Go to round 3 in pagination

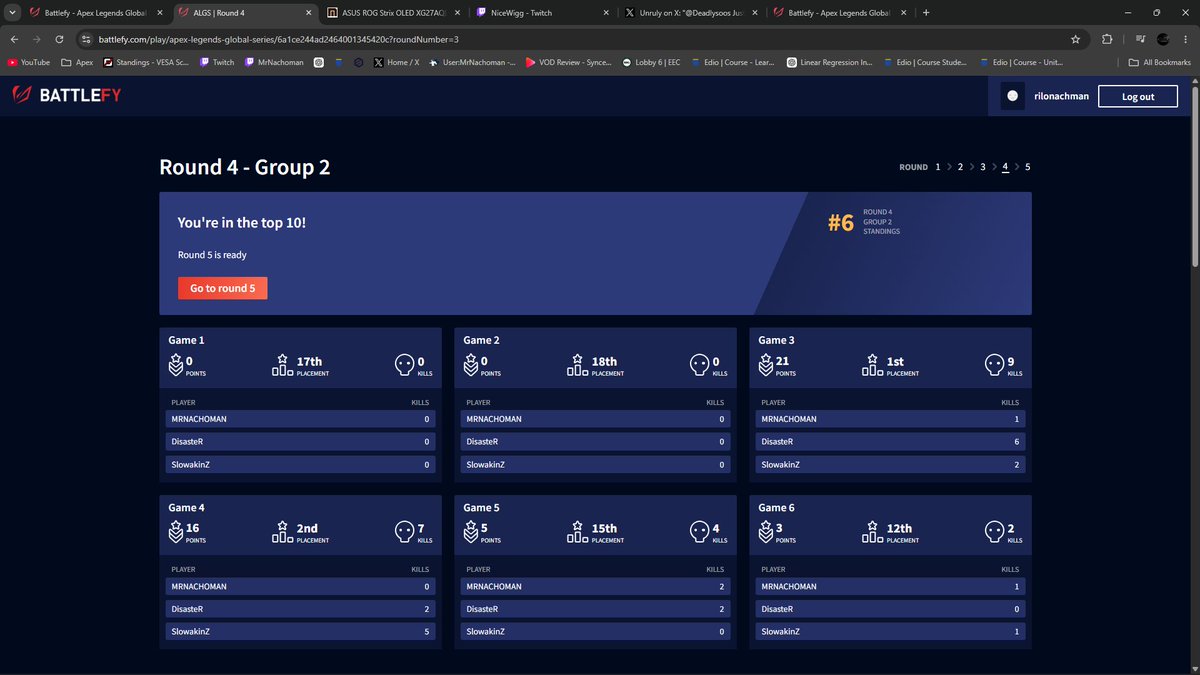point(983,167)
